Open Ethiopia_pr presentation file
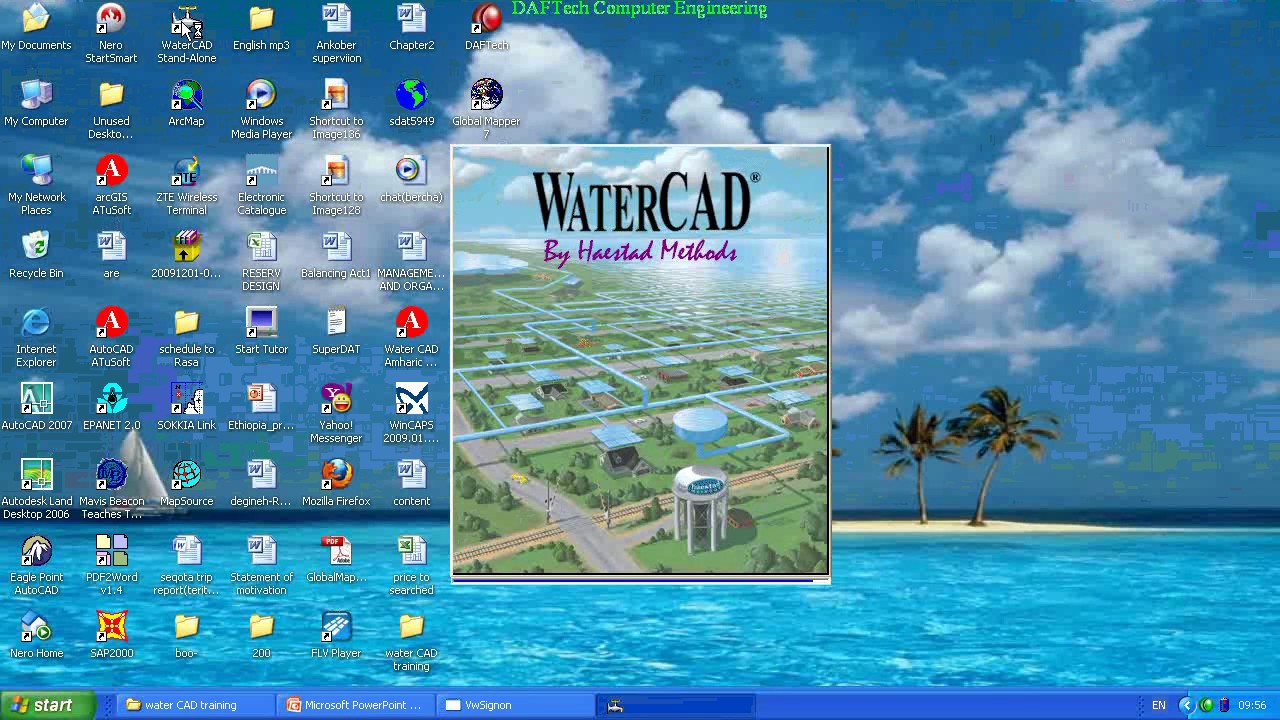1280x720 pixels. 261,399
